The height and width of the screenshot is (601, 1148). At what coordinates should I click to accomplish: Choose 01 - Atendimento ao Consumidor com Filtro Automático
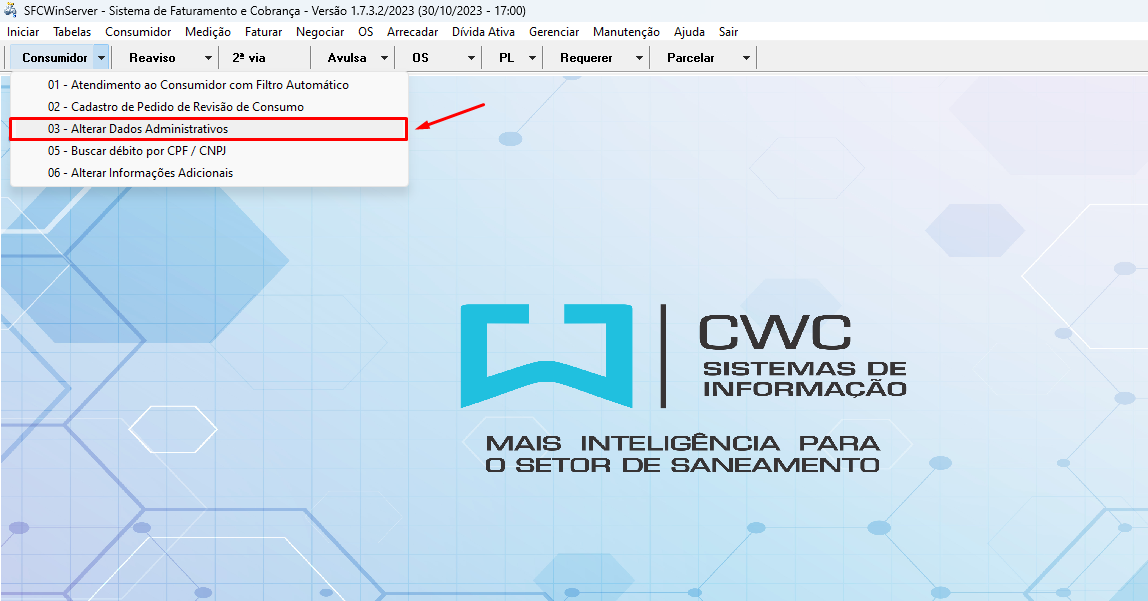coord(198,85)
